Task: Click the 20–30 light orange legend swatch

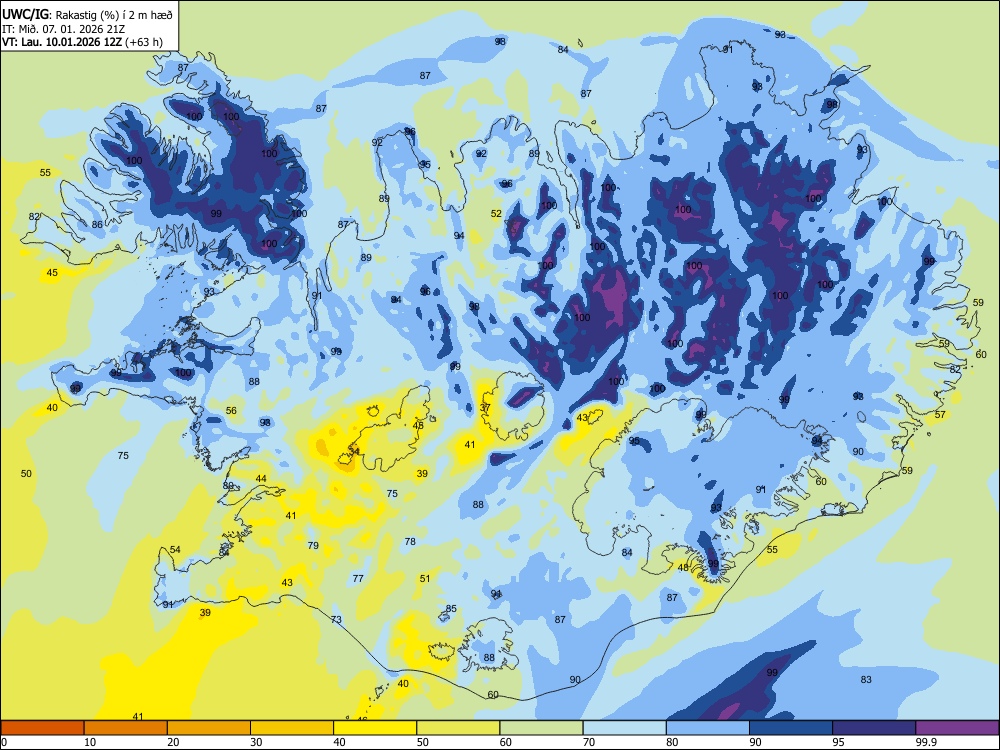Action: (x=209, y=728)
